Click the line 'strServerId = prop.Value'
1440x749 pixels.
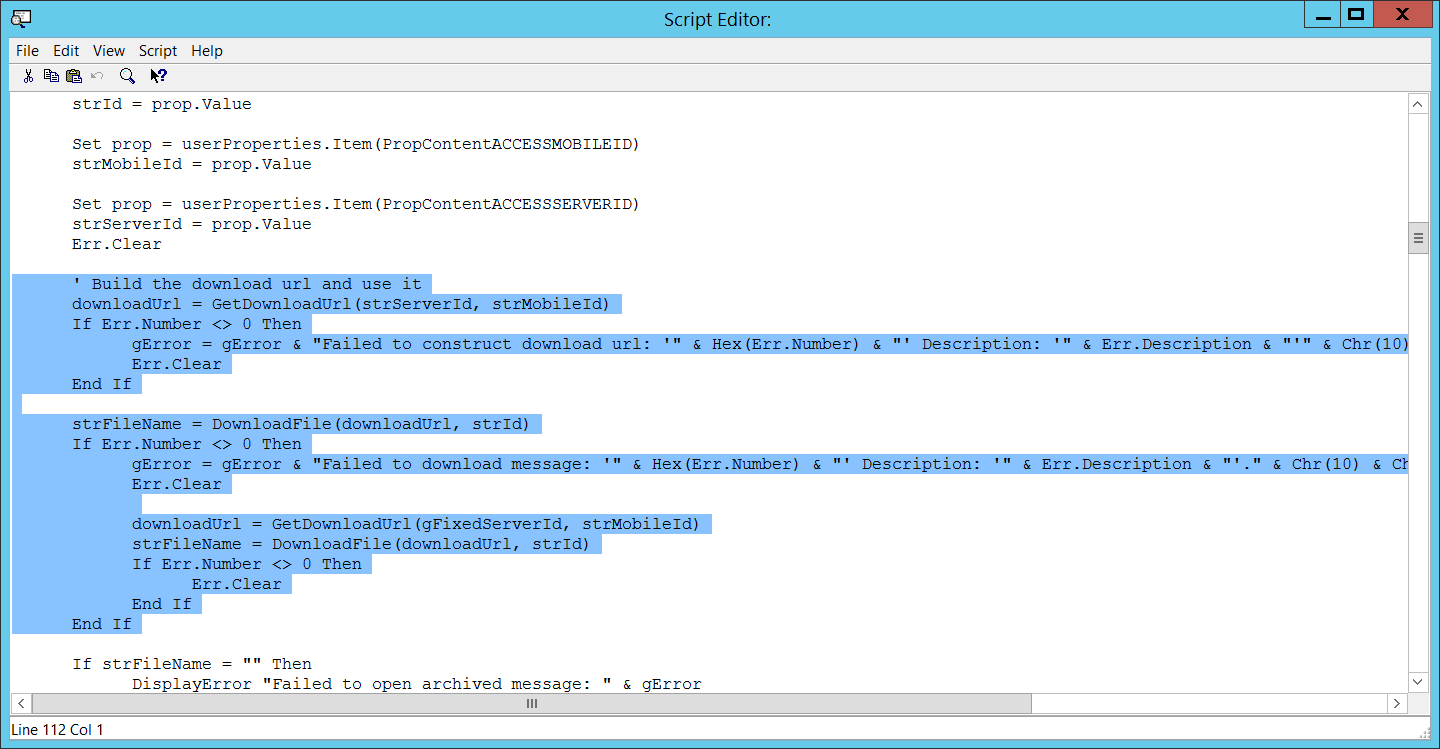click(x=192, y=224)
